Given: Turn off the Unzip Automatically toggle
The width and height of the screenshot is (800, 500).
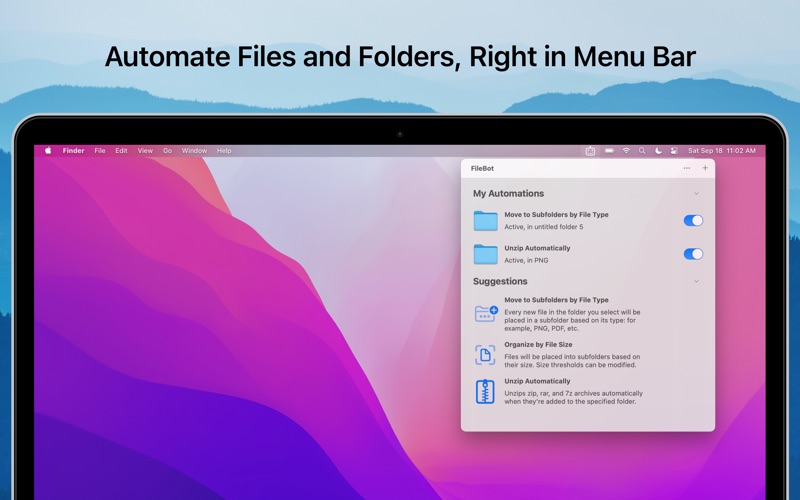Looking at the screenshot, I should [x=693, y=254].
